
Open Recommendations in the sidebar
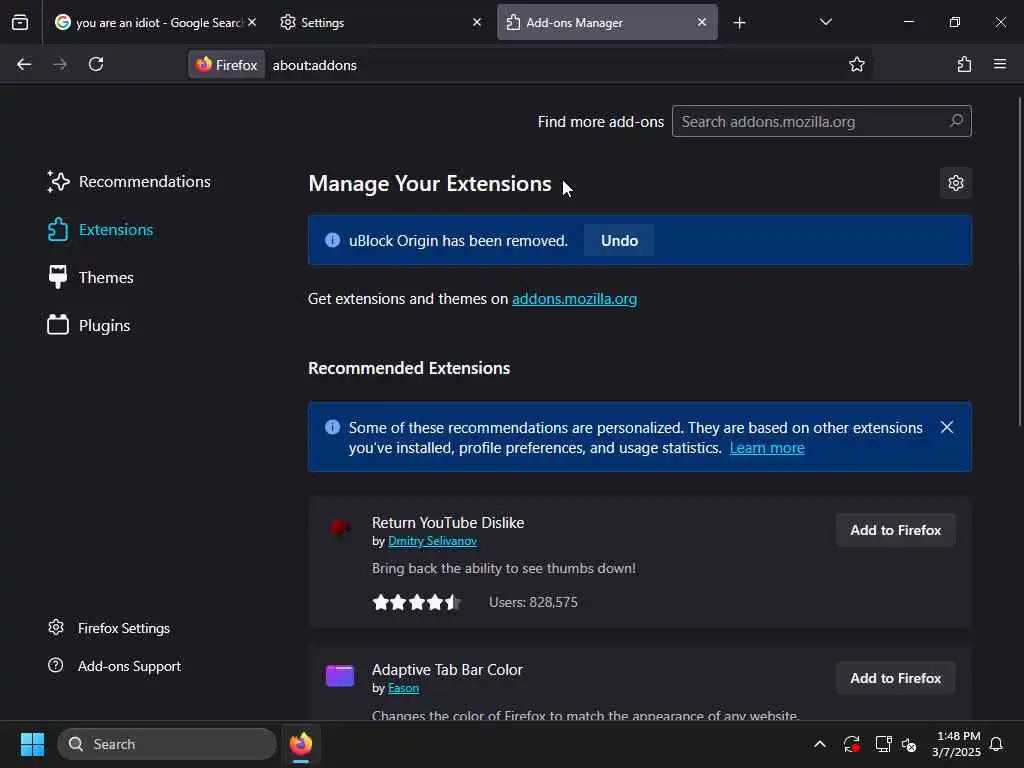129,182
